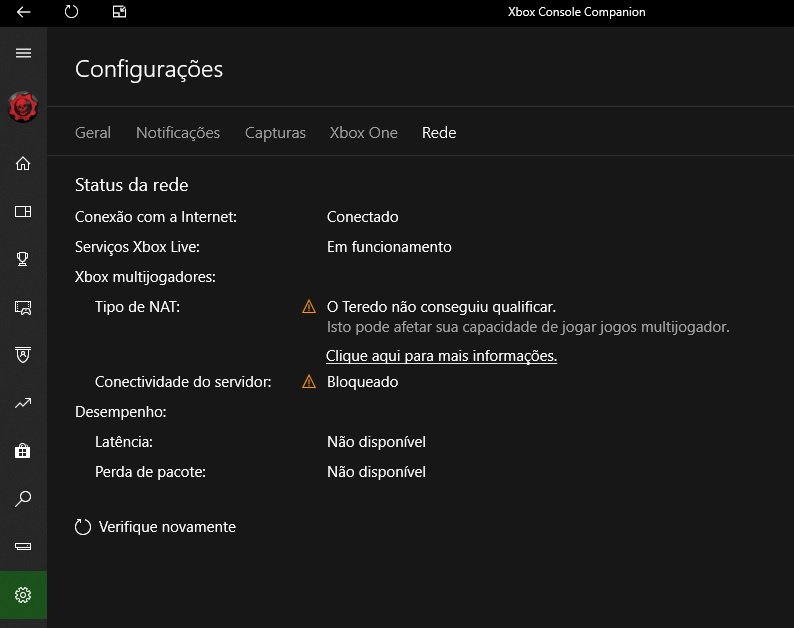Open Microsoft Store bag icon
This screenshot has width=794, height=628.
(x=23, y=451)
